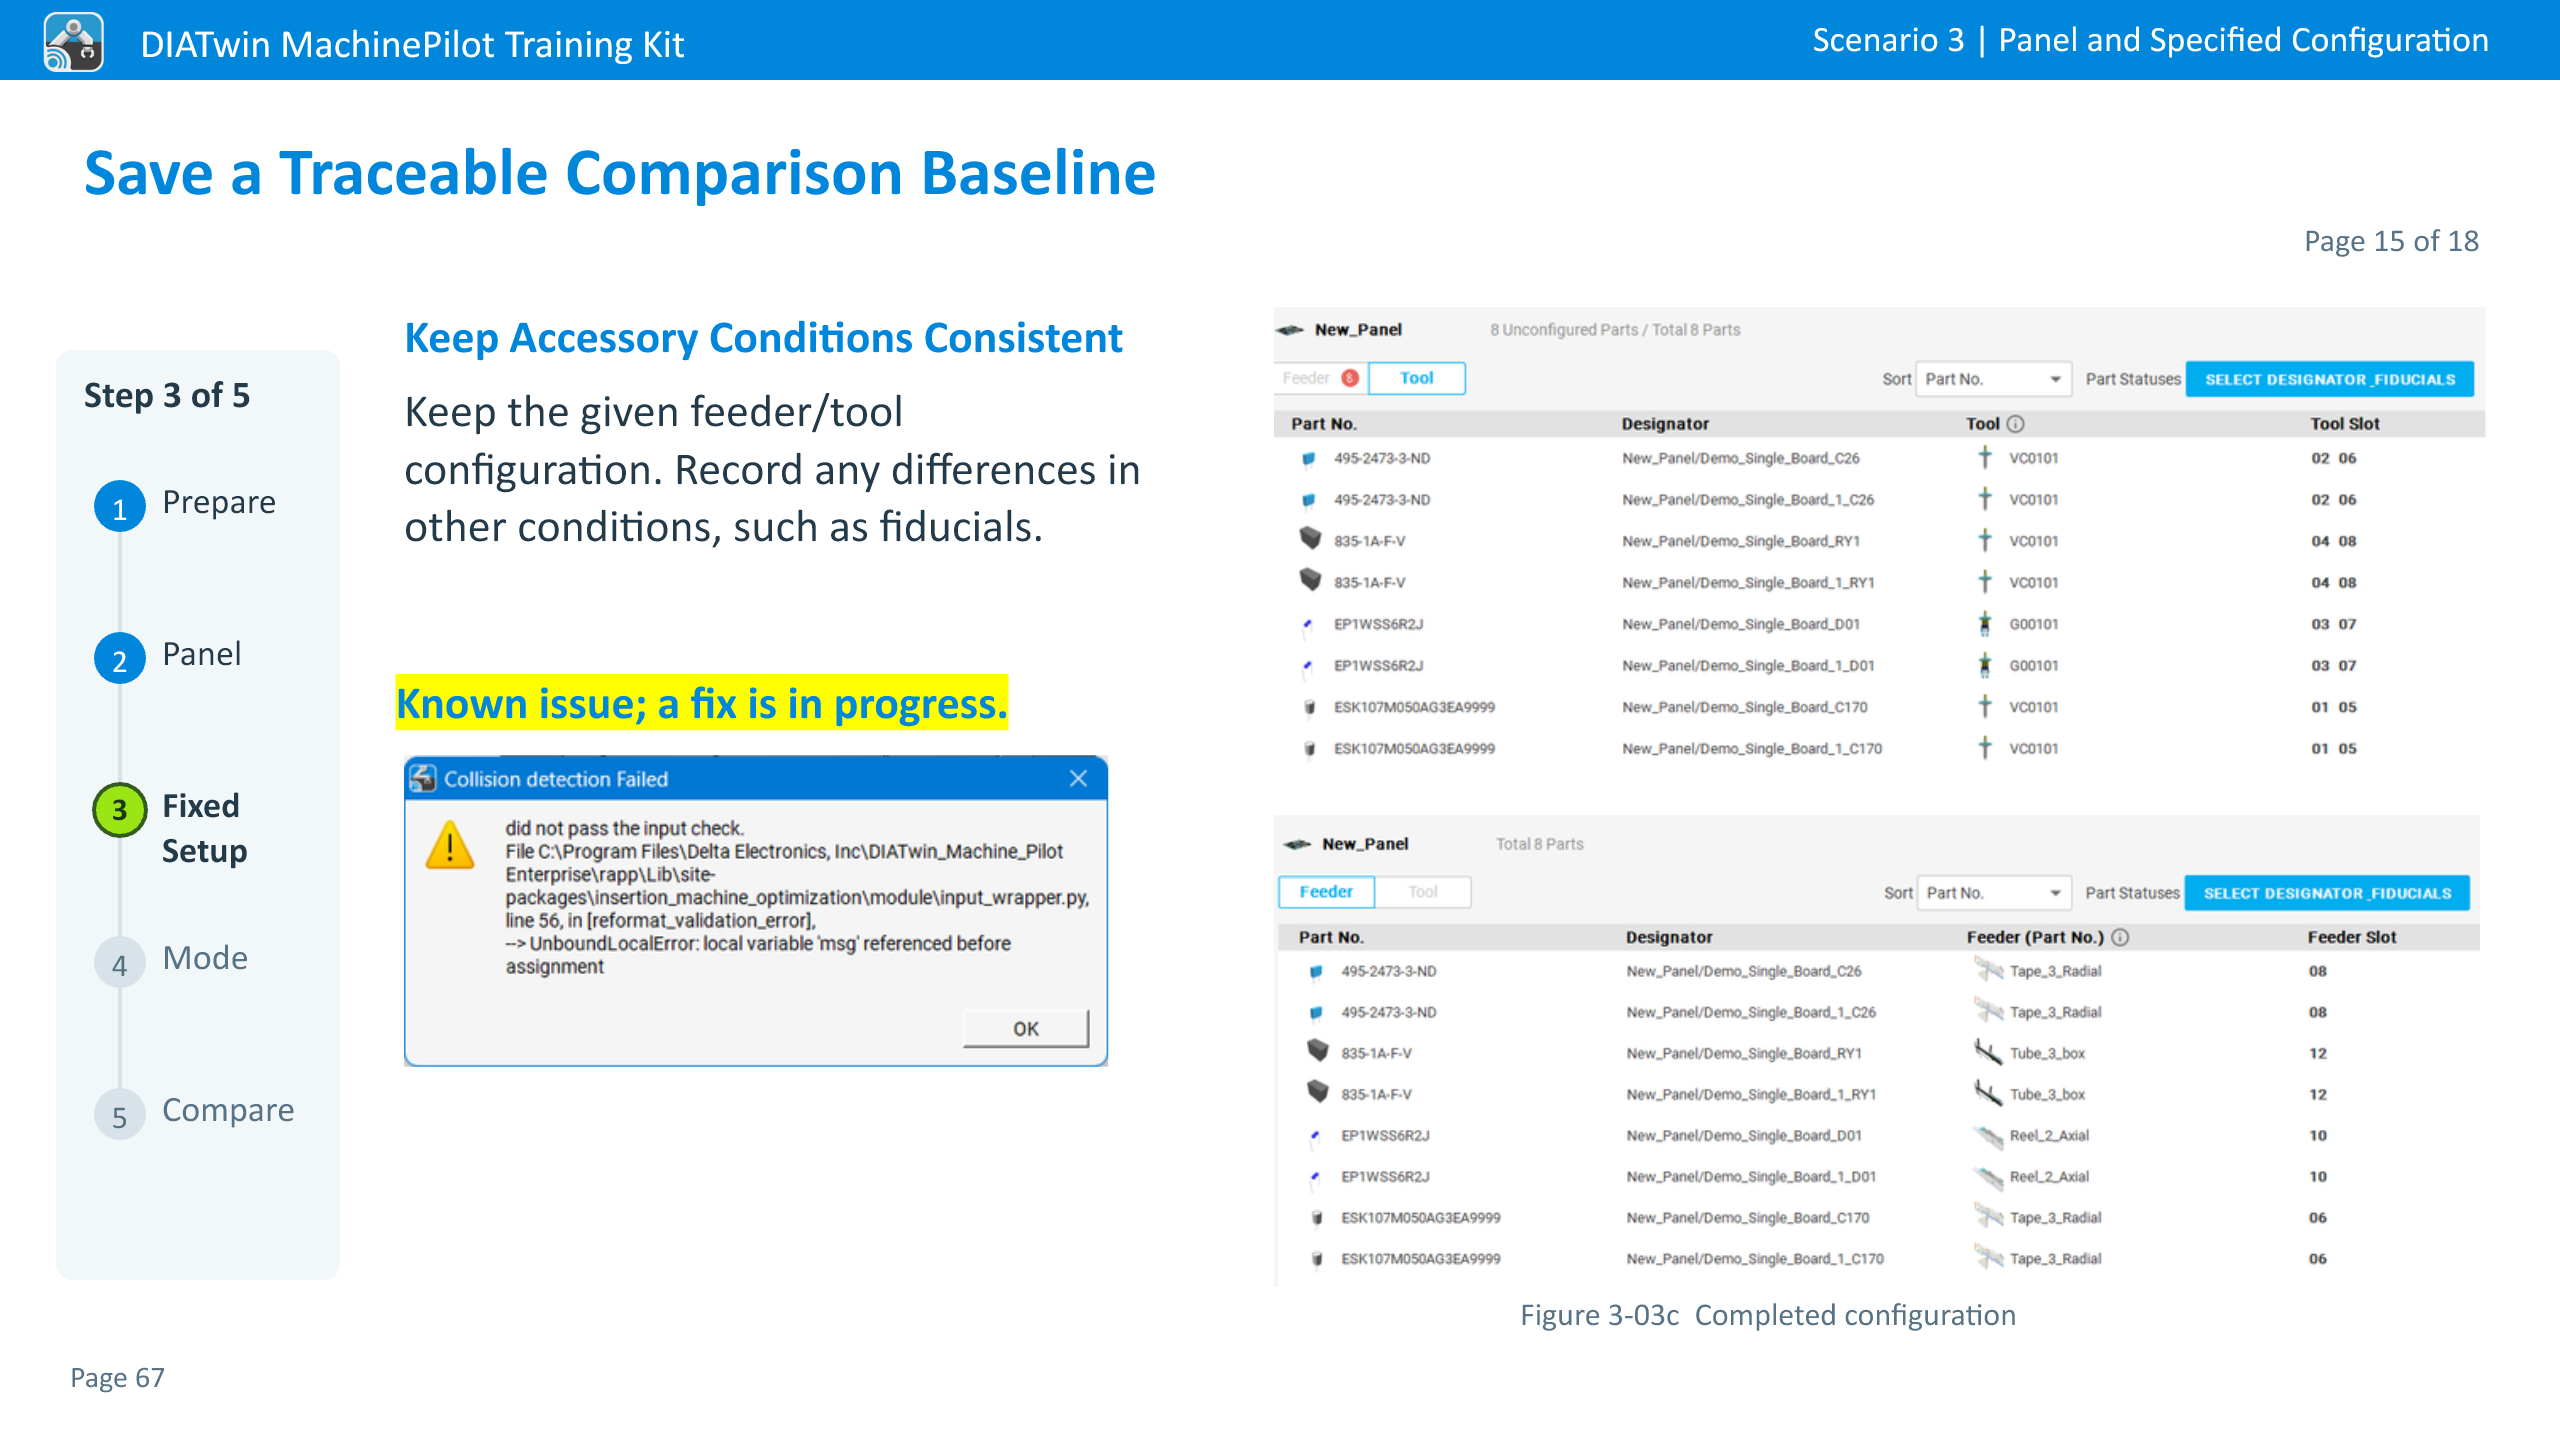
Task: Click feeder slot 12 in Demo_Single_Board_RY1 row
Action: (2317, 1053)
